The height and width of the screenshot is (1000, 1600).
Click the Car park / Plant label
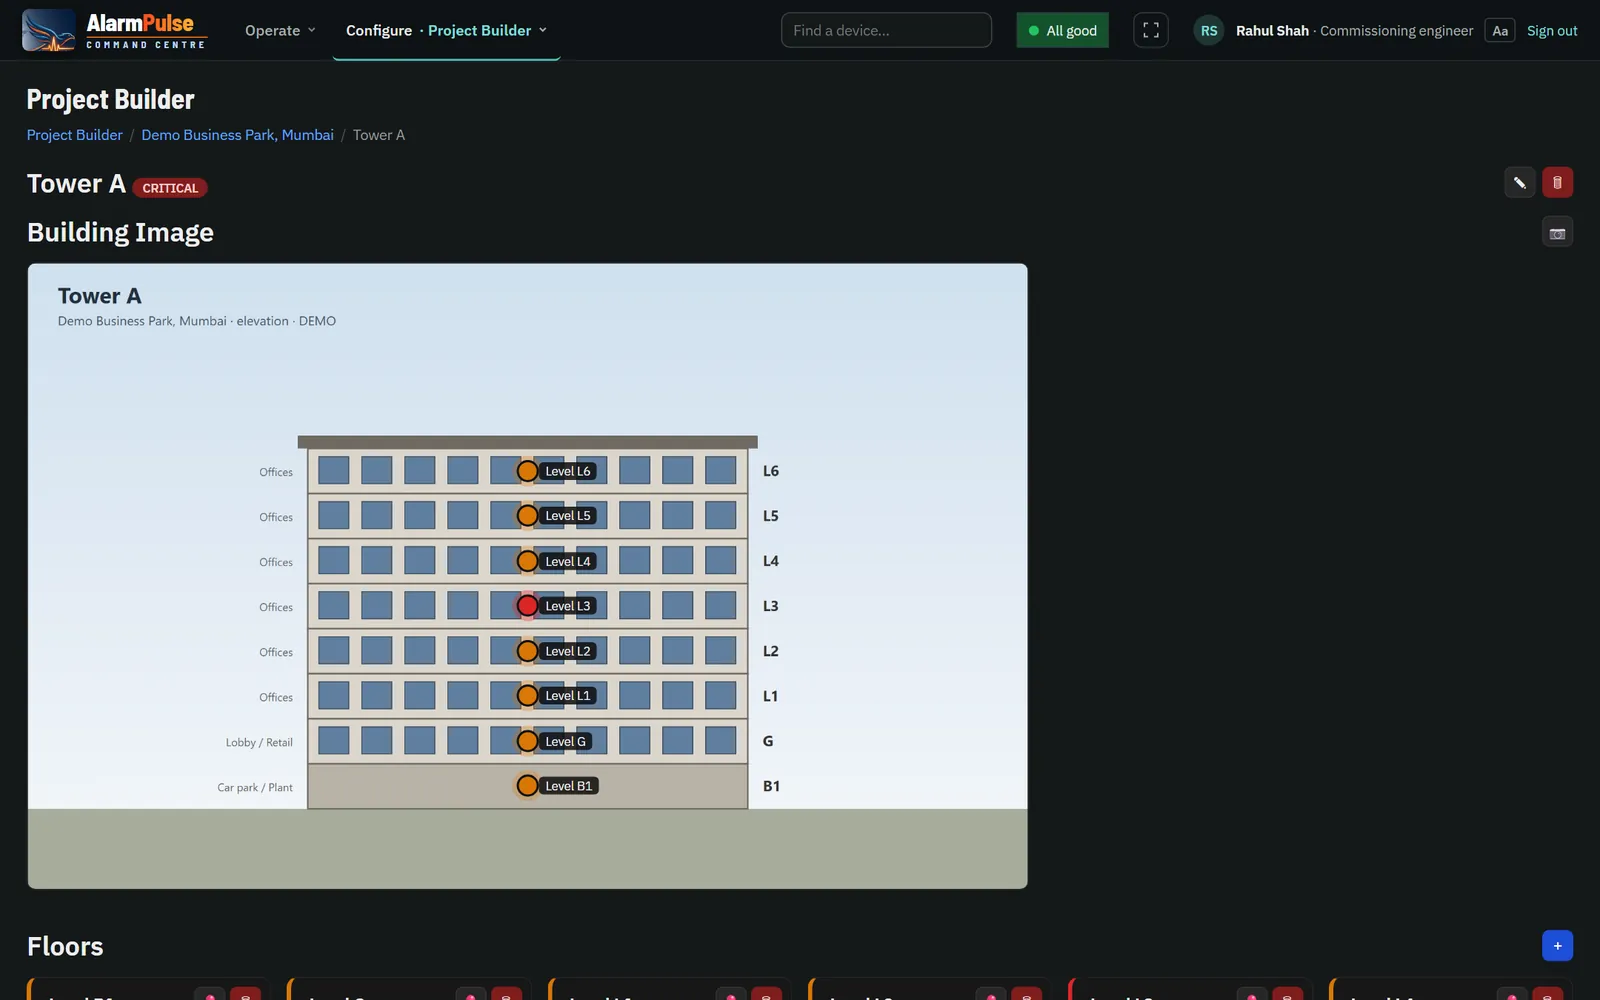(x=255, y=787)
